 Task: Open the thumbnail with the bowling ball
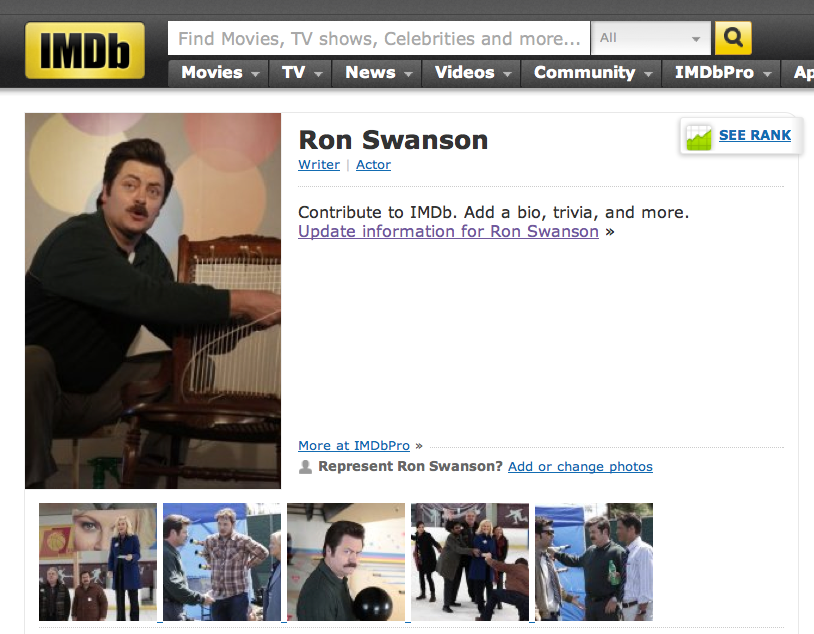346,562
